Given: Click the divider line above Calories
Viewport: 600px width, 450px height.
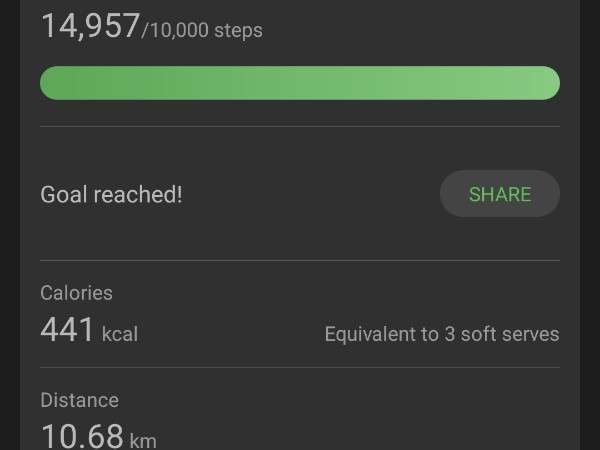Looking at the screenshot, I should (x=300, y=261).
